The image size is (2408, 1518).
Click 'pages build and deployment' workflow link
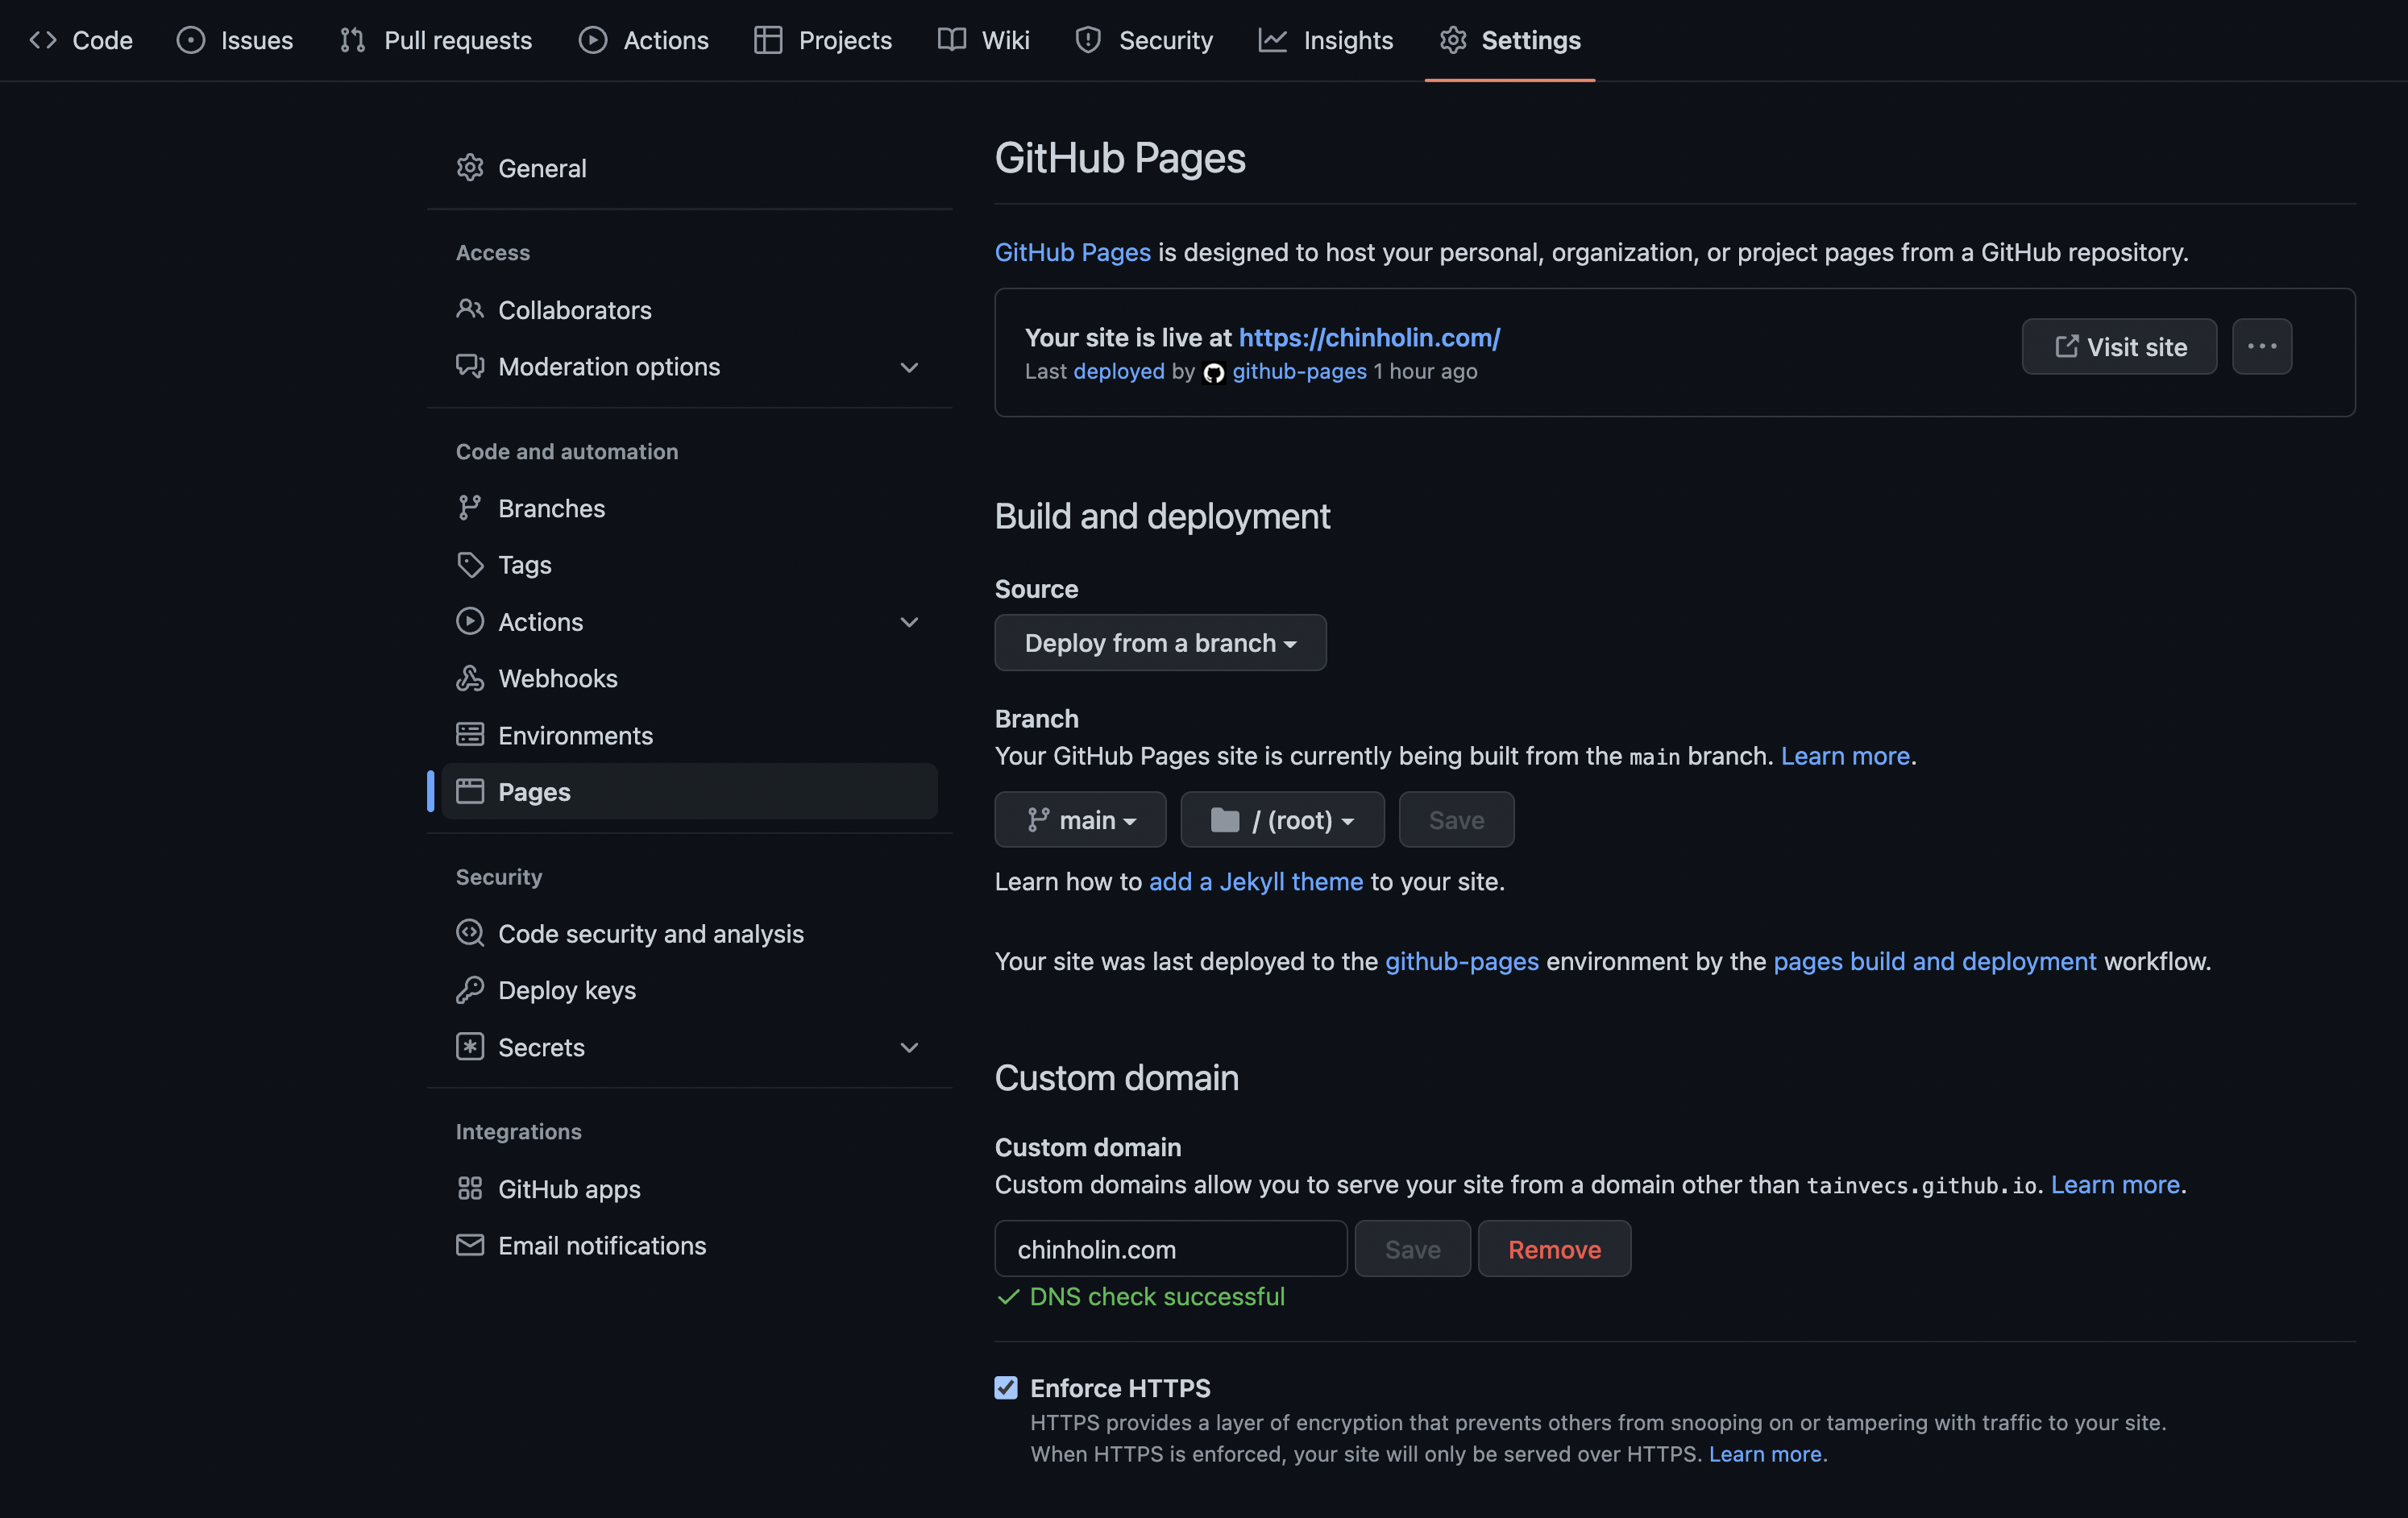tap(1935, 961)
